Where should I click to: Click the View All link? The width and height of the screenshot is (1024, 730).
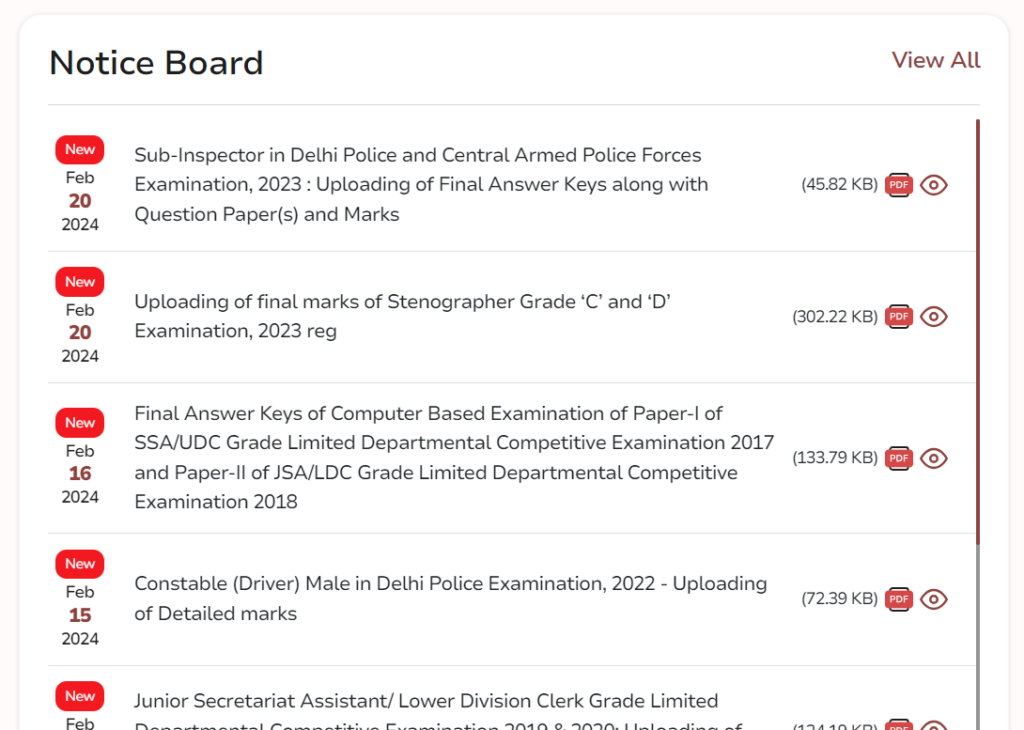pyautogui.click(x=935, y=60)
